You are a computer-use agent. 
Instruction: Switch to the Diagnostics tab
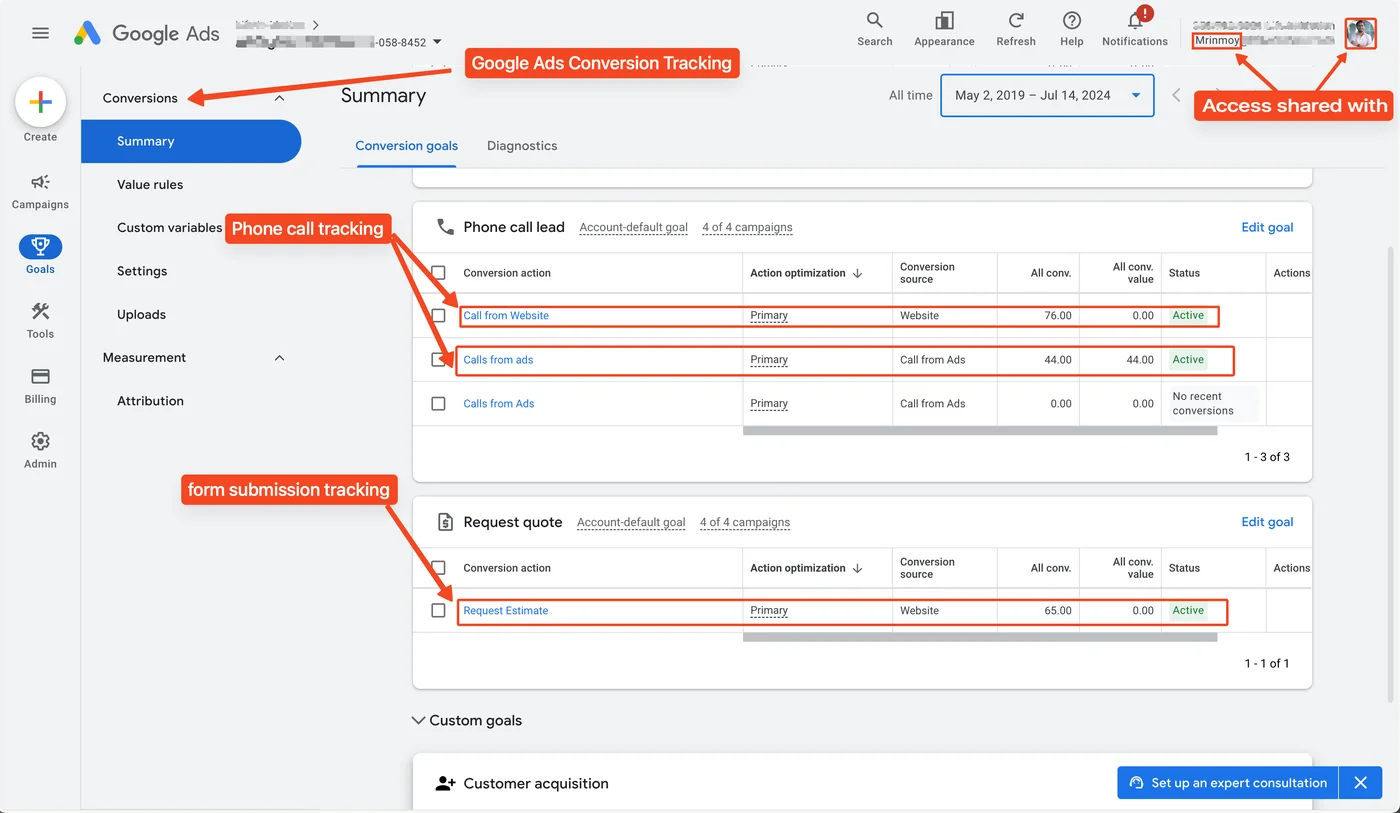click(x=521, y=146)
